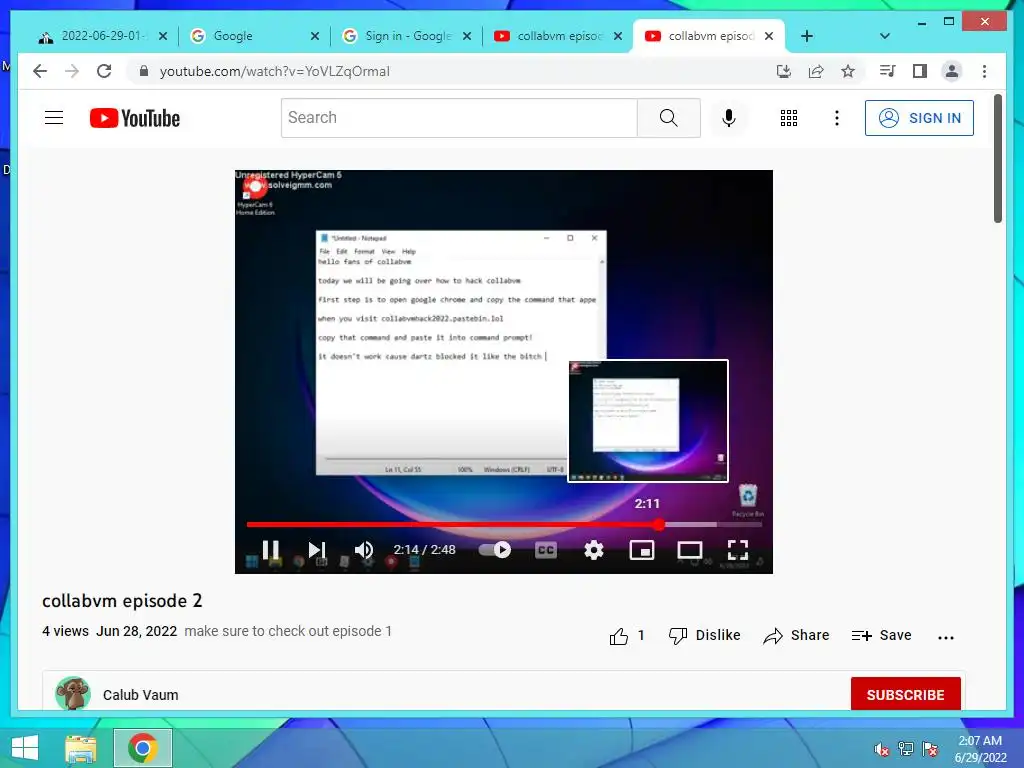The height and width of the screenshot is (768, 1024).
Task: Open video player settings gear
Action: pos(593,550)
